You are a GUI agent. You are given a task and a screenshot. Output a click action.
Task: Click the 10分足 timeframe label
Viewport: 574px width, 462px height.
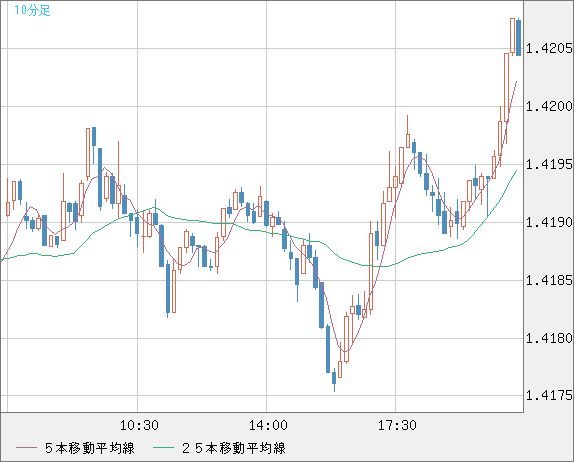point(32,10)
